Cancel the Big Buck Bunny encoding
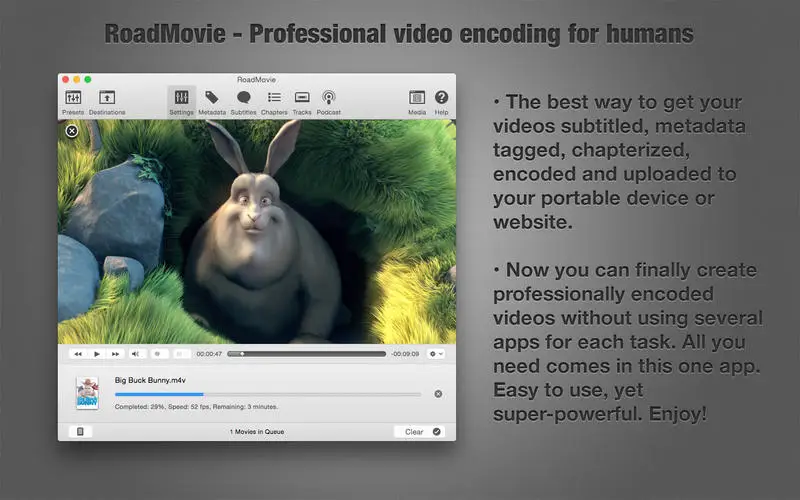The image size is (800, 500). click(438, 394)
